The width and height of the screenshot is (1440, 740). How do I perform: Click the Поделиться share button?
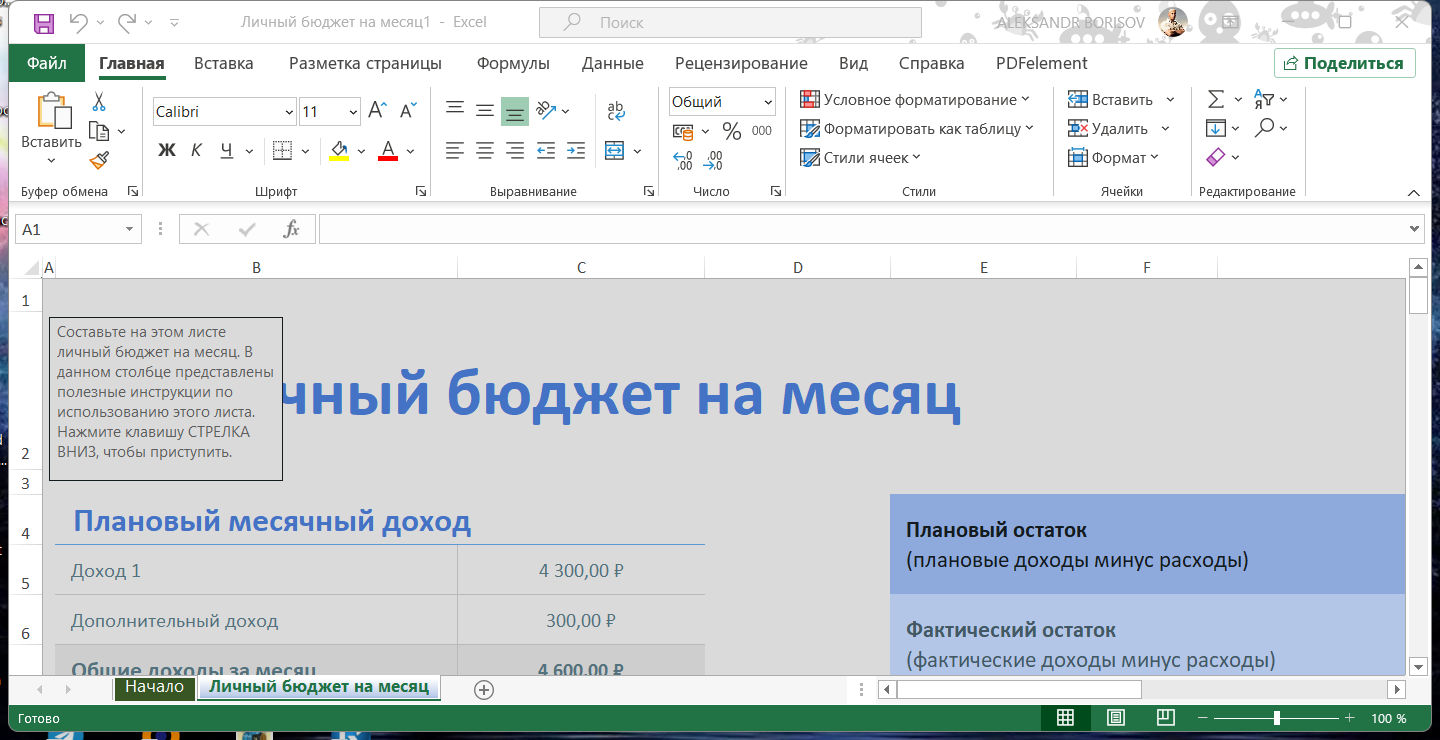coord(1344,63)
